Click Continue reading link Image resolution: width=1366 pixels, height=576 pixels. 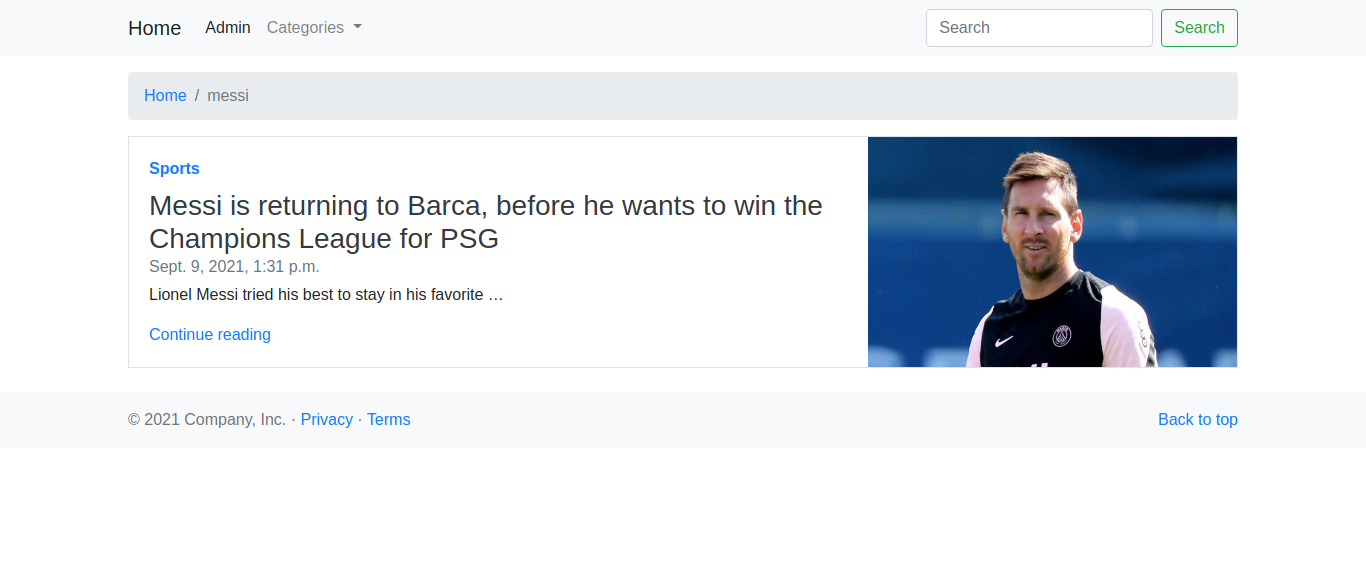point(210,335)
